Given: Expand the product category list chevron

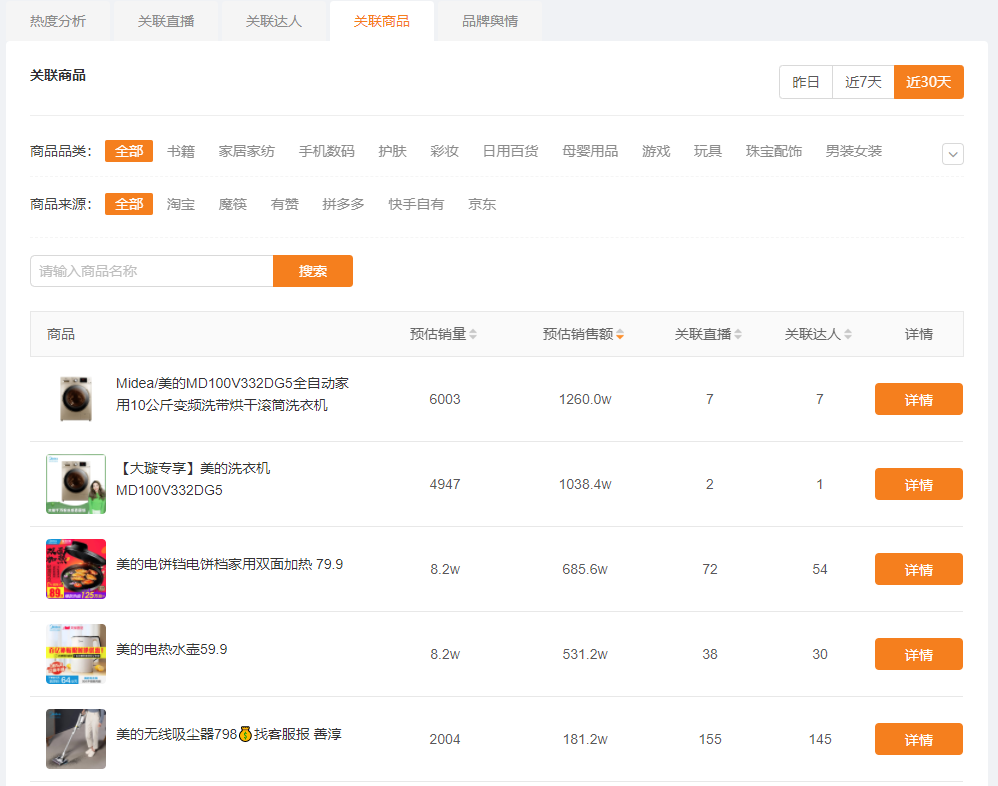Looking at the screenshot, I should (953, 154).
